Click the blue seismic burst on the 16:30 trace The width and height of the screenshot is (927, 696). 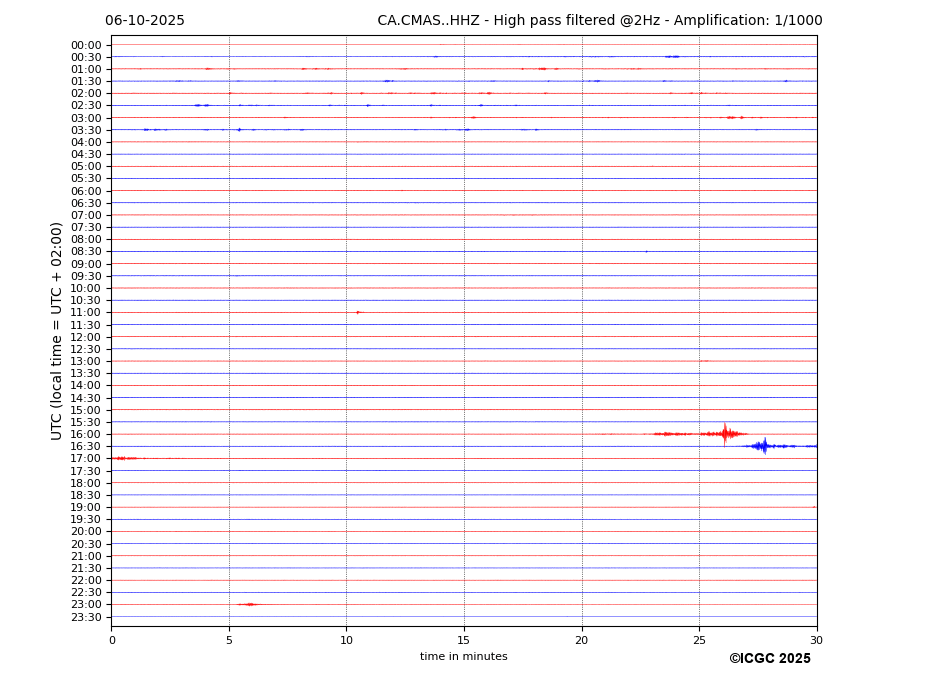(x=764, y=446)
